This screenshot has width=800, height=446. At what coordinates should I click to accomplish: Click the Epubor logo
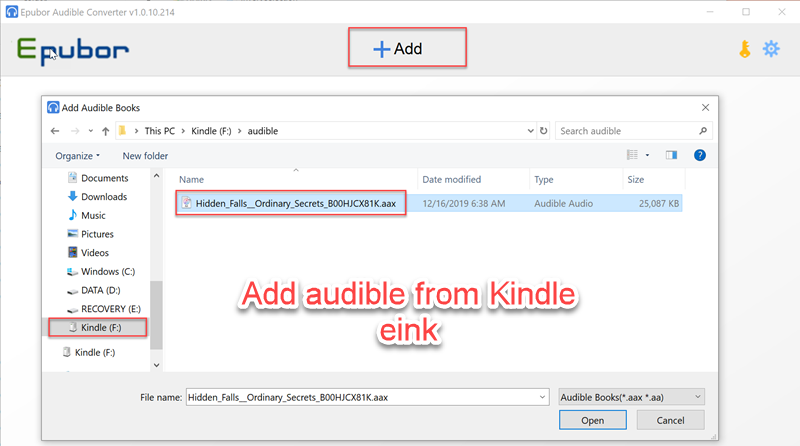coord(72,51)
